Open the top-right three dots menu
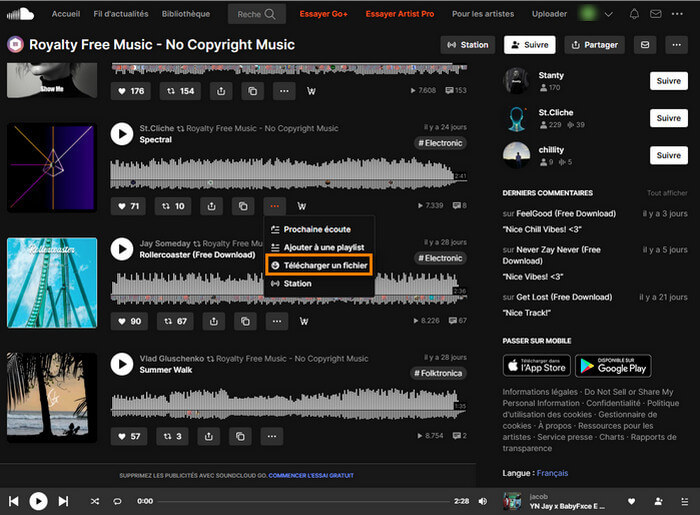 point(680,14)
